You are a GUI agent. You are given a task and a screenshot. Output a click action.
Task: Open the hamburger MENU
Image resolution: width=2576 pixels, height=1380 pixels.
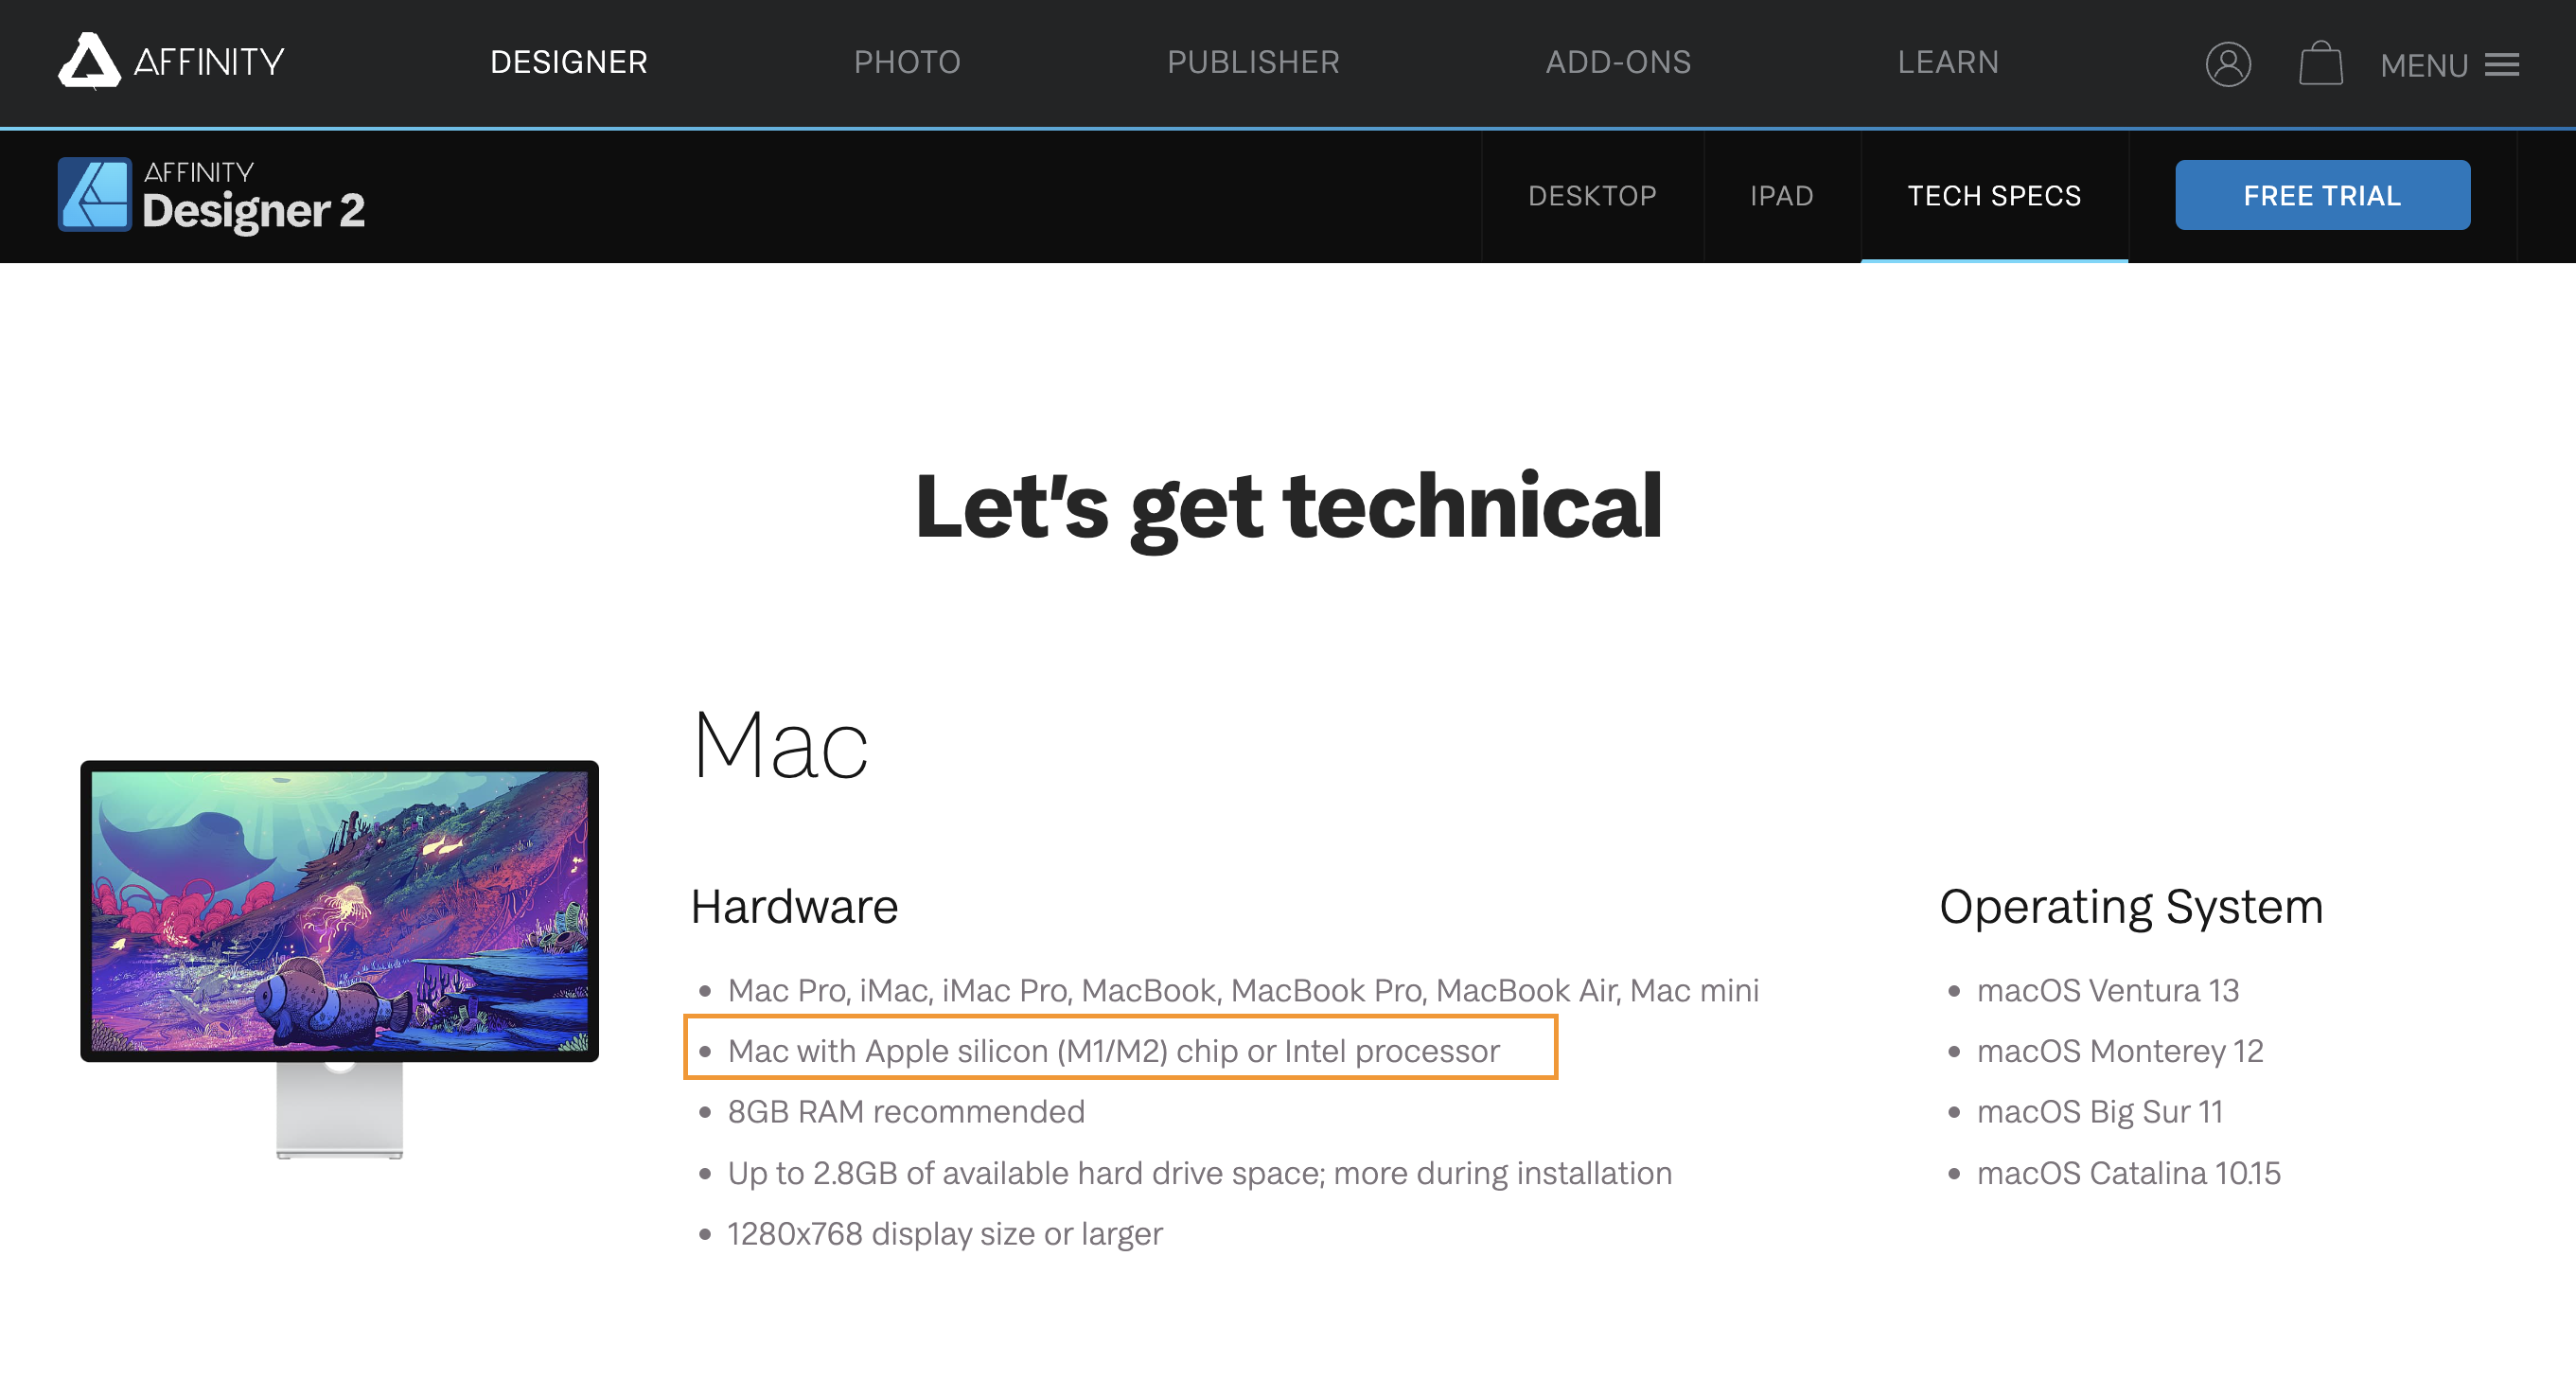[2449, 65]
